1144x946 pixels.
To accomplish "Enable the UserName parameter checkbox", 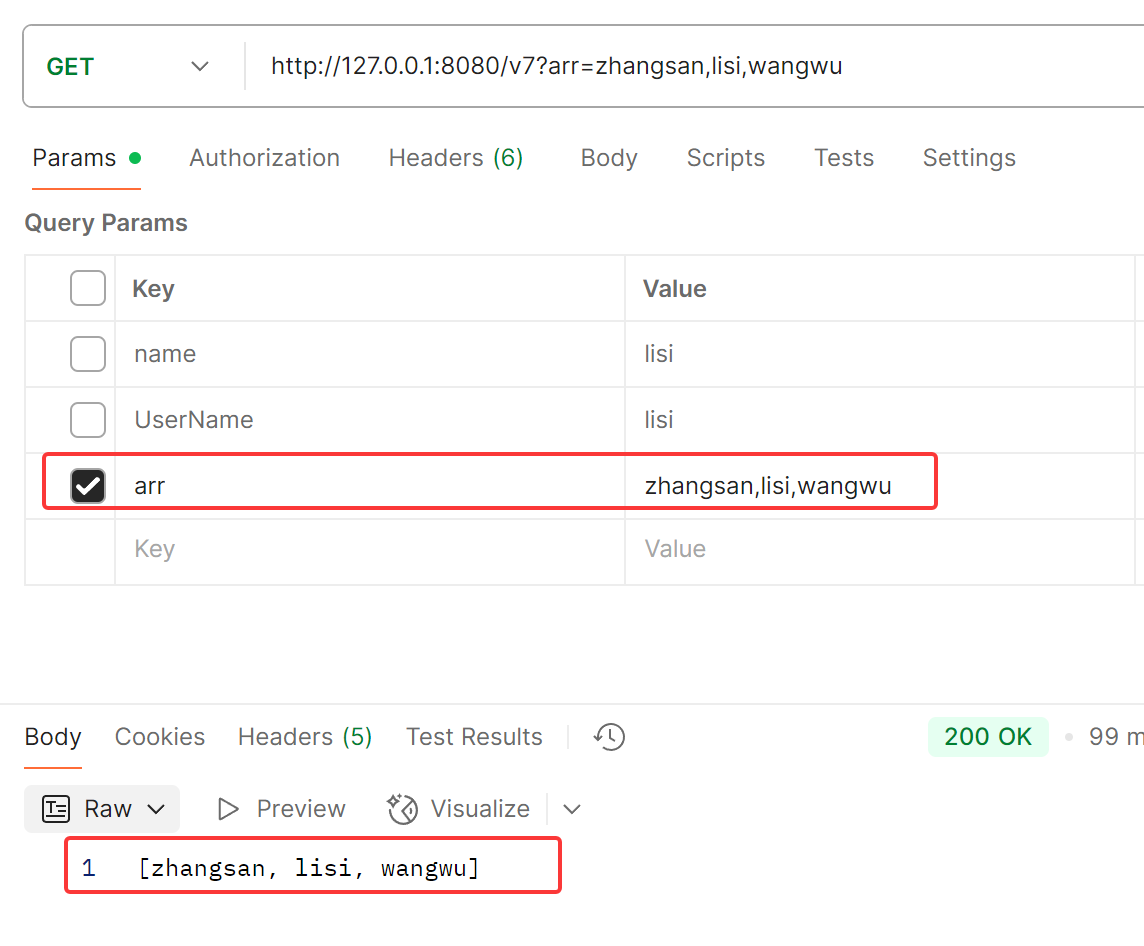I will [88, 419].
